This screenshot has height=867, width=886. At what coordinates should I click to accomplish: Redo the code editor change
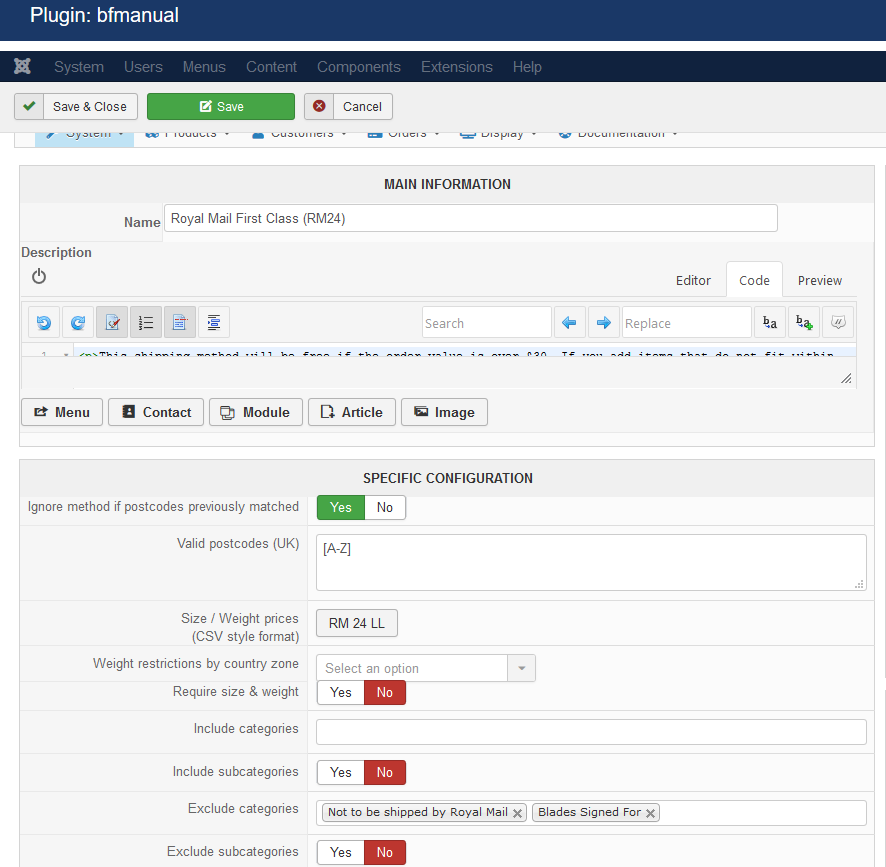(78, 322)
